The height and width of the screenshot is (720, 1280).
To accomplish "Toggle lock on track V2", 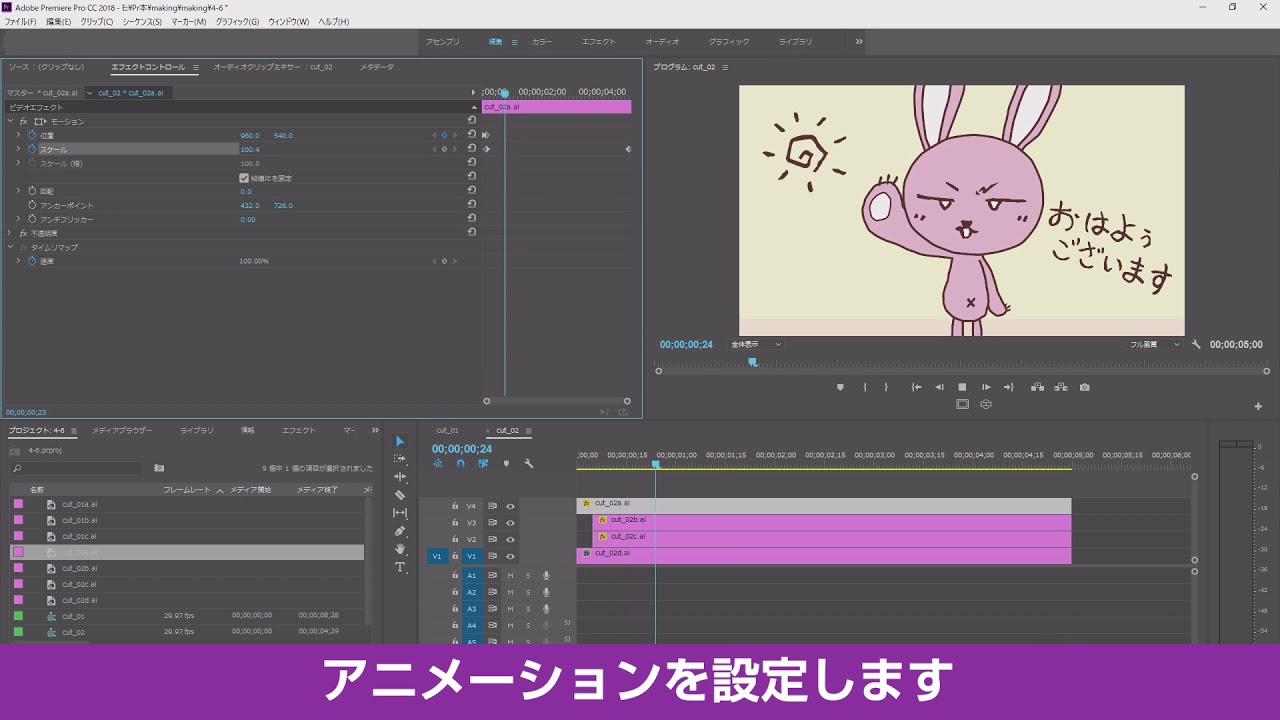I will 455,539.
